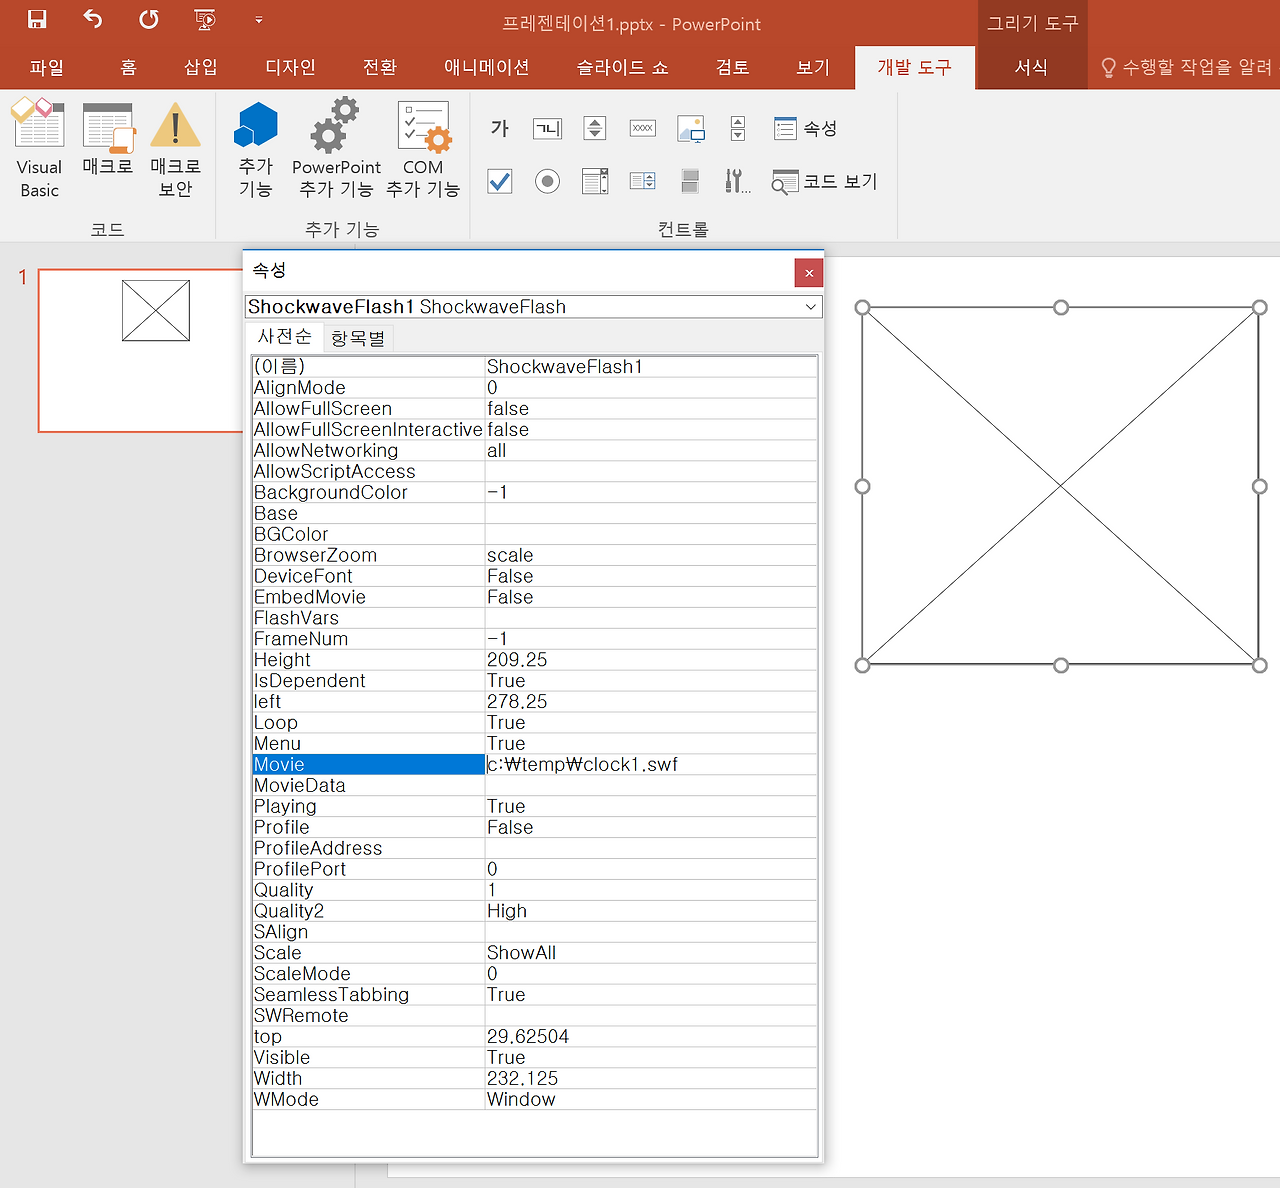Switch to the 전환 (Transitions) ribbon tab
1280x1188 pixels.
380,67
